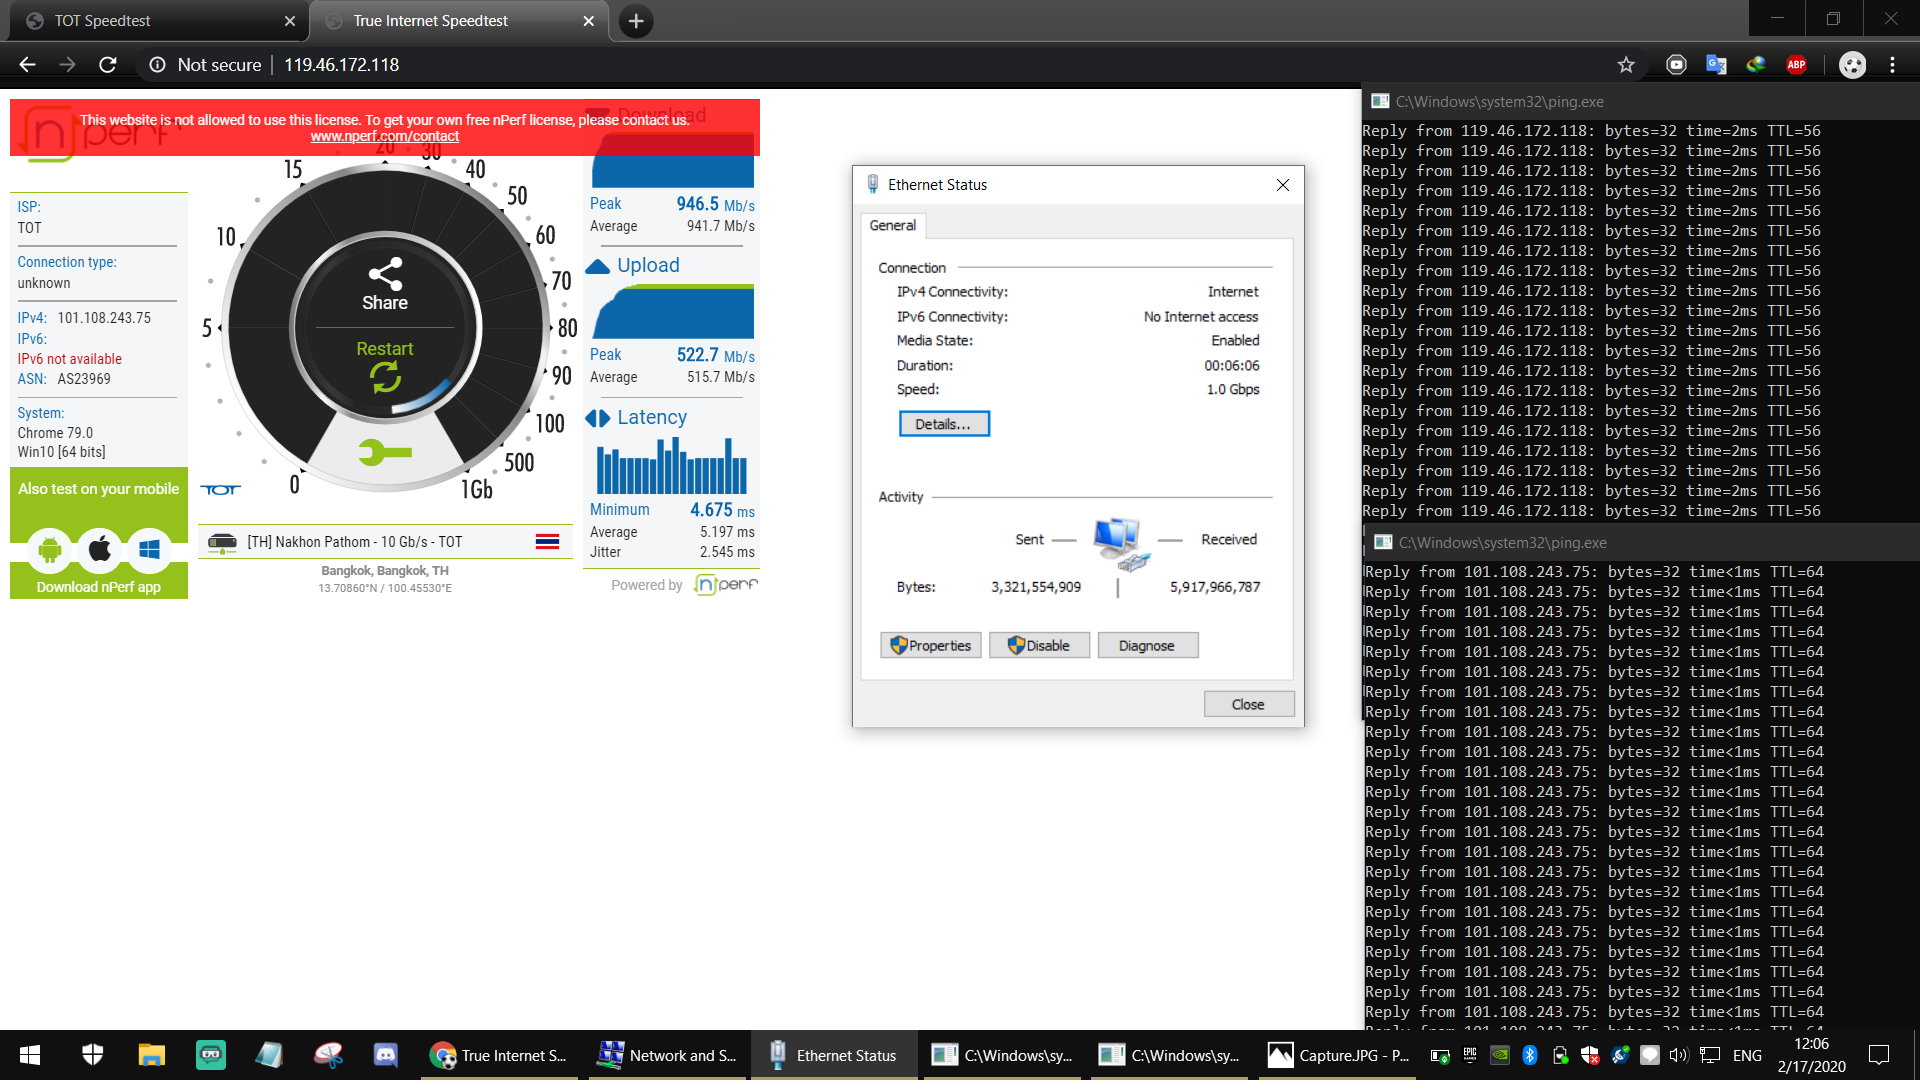This screenshot has width=1920, height=1080.
Task: Close Ethernet Status with the X button
Action: tap(1283, 185)
